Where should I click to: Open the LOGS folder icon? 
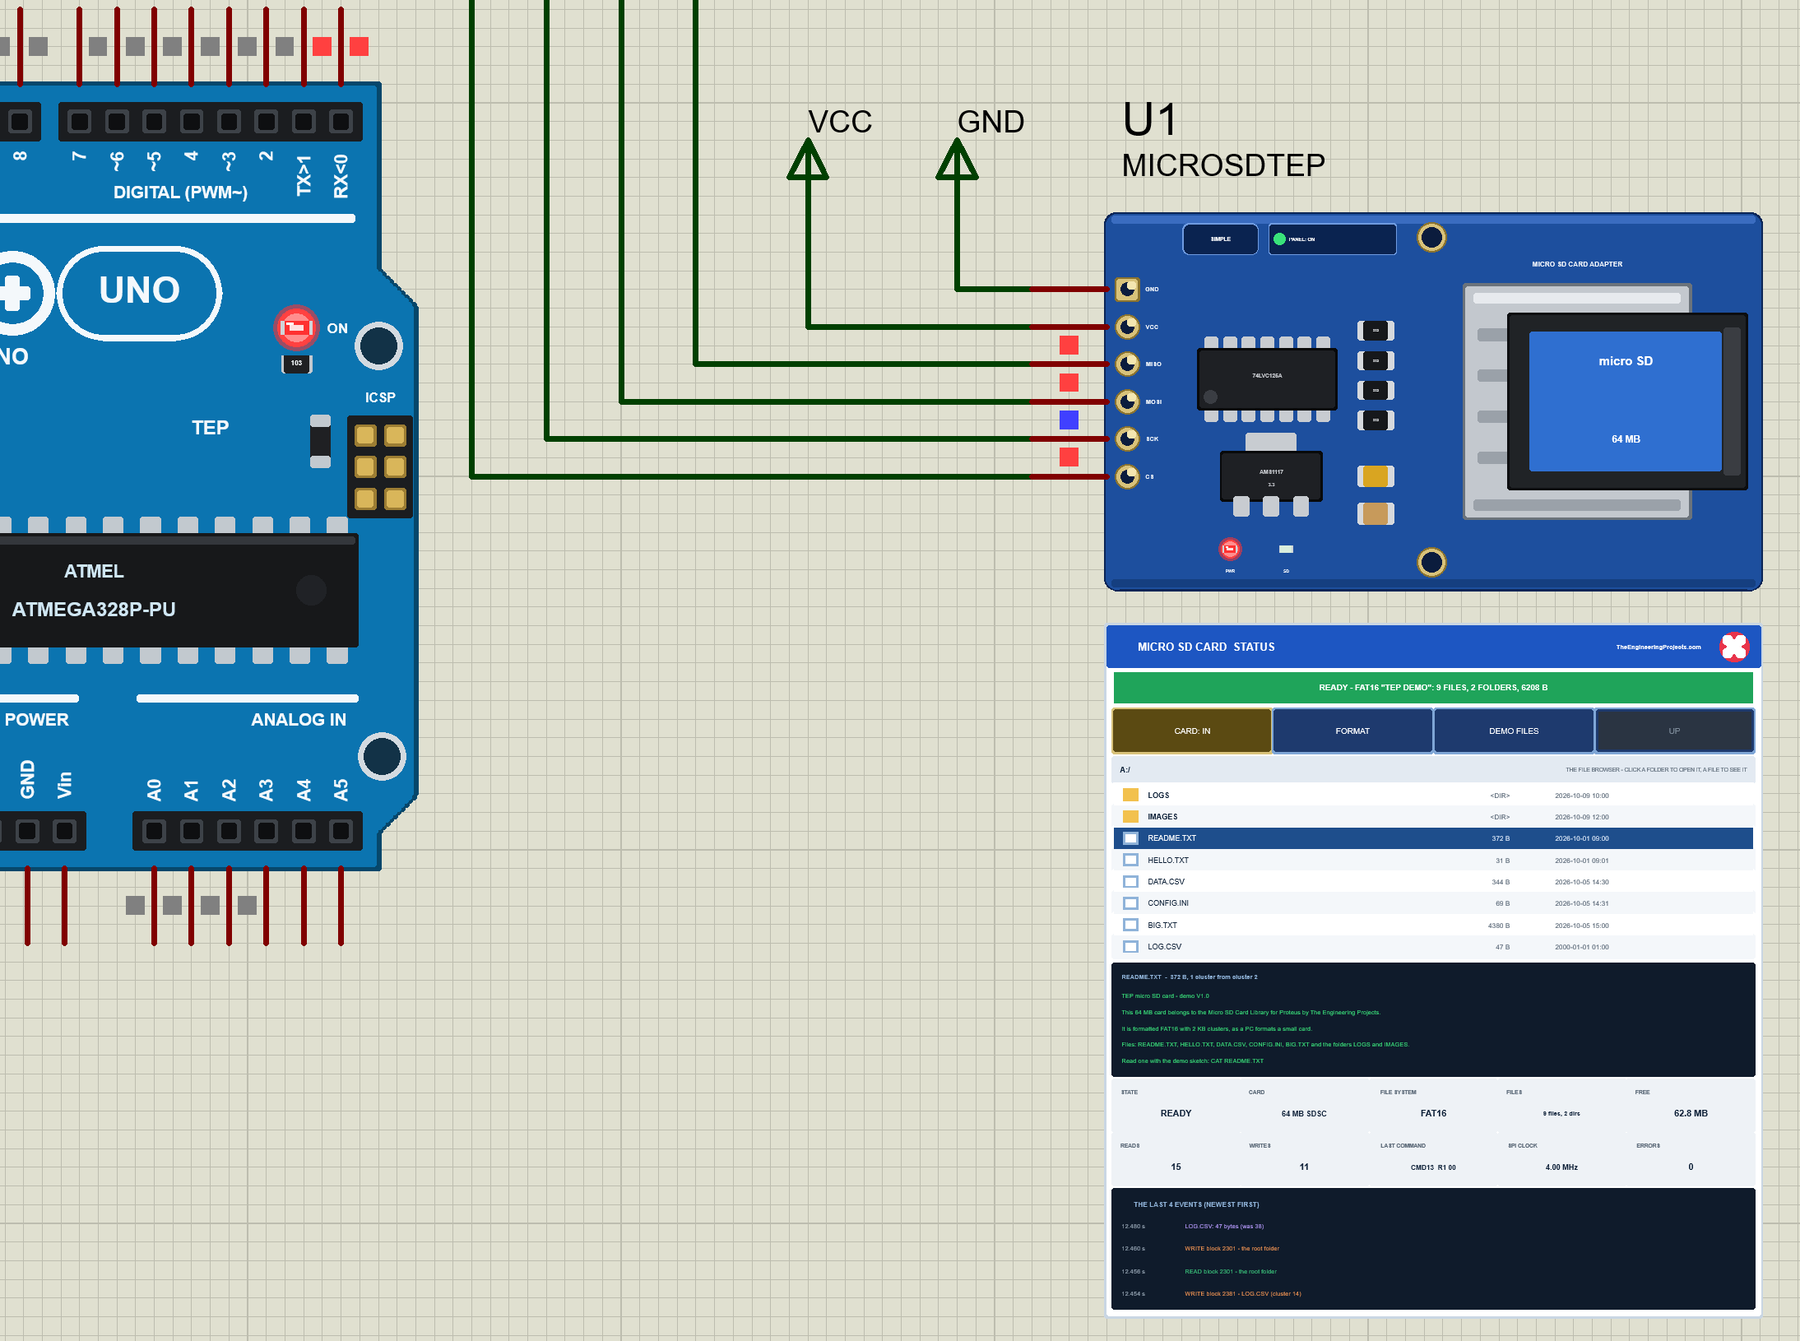[1131, 795]
